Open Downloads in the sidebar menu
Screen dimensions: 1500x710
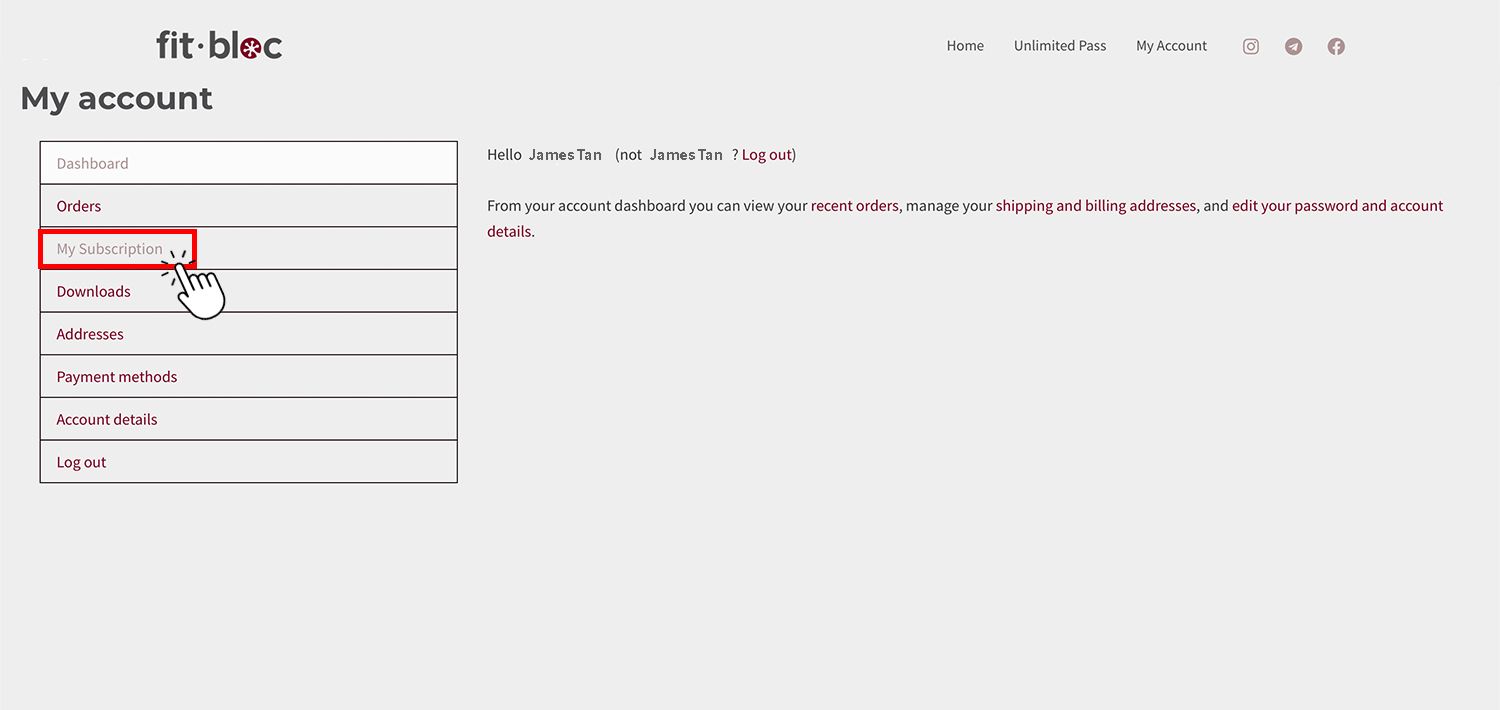(93, 291)
